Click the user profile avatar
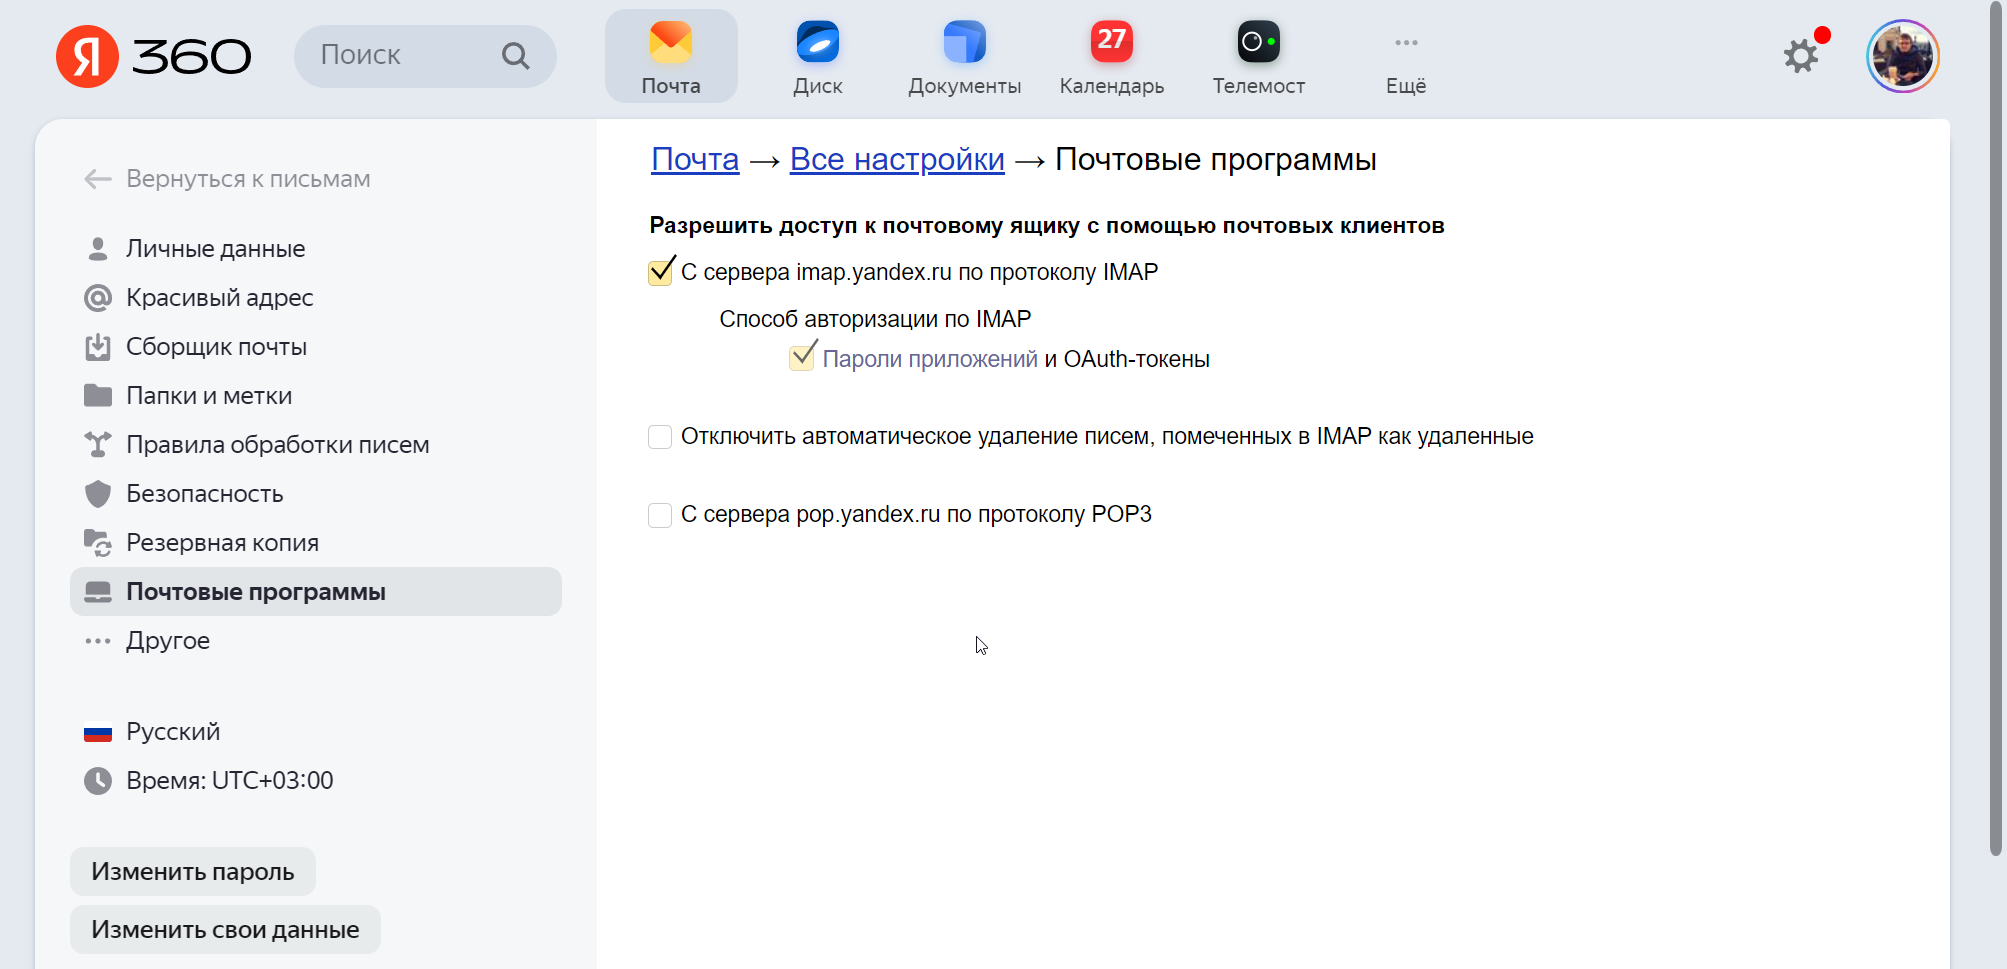 pos(1903,56)
